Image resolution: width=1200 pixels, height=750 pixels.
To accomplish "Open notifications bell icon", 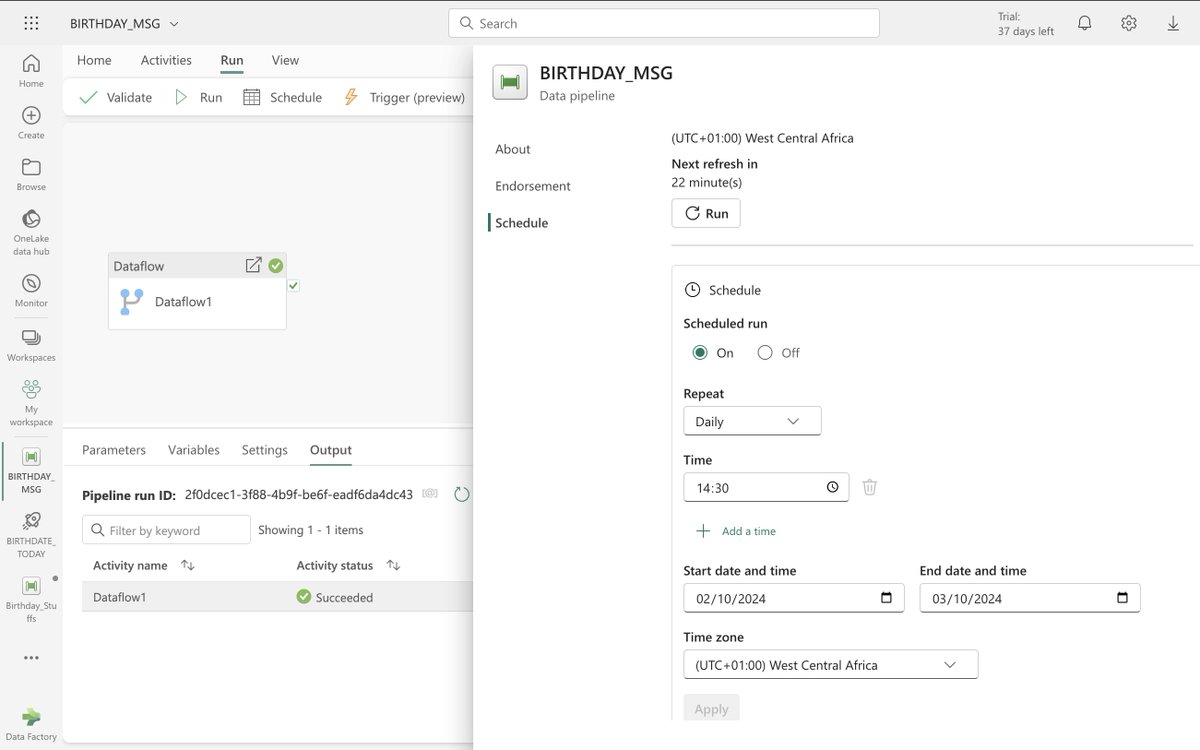I will point(1084,23).
